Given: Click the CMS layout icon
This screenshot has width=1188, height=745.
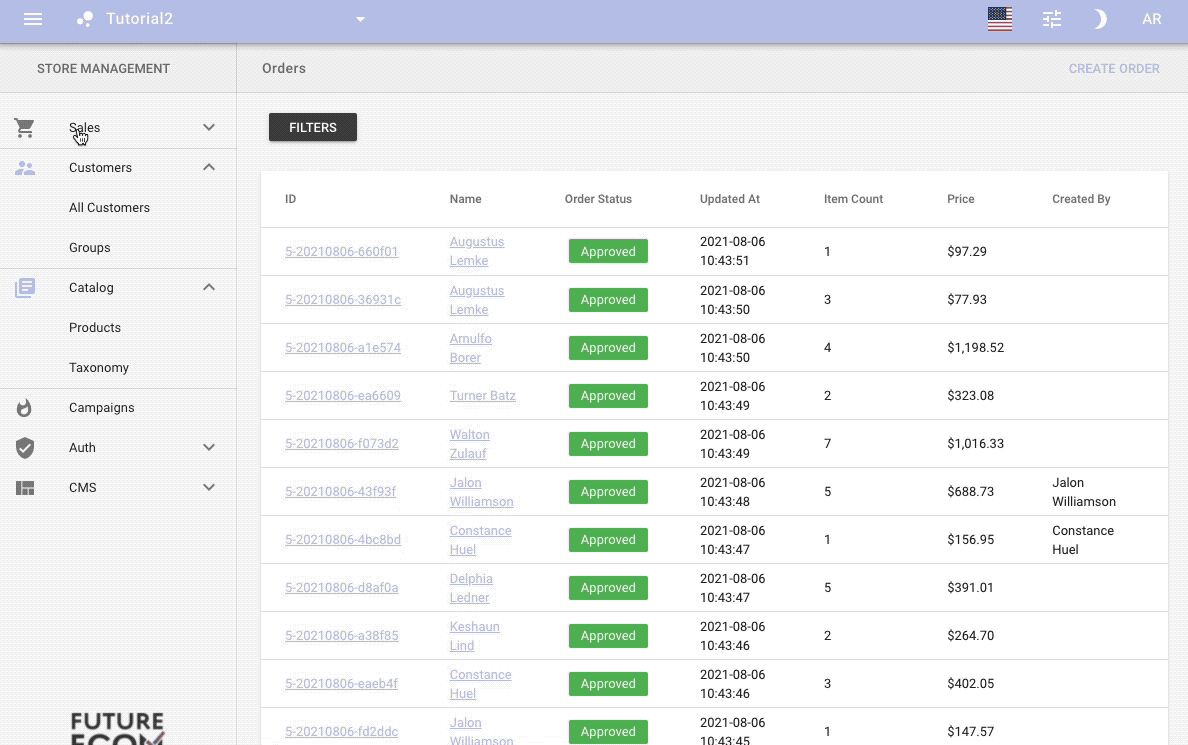Looking at the screenshot, I should pyautogui.click(x=25, y=488).
